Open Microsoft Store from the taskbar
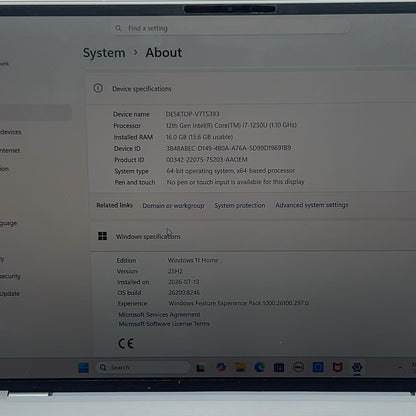The image size is (416, 416). tap(279, 367)
